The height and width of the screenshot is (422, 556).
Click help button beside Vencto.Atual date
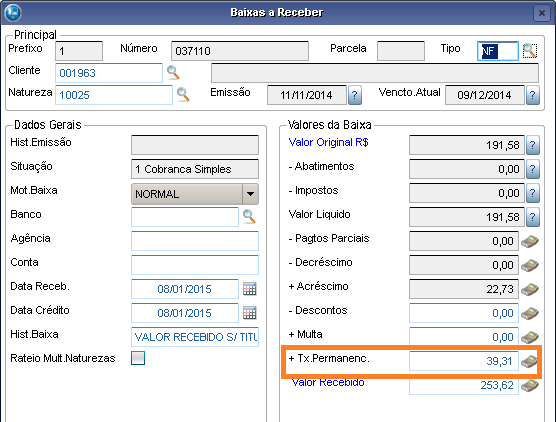[x=533, y=95]
